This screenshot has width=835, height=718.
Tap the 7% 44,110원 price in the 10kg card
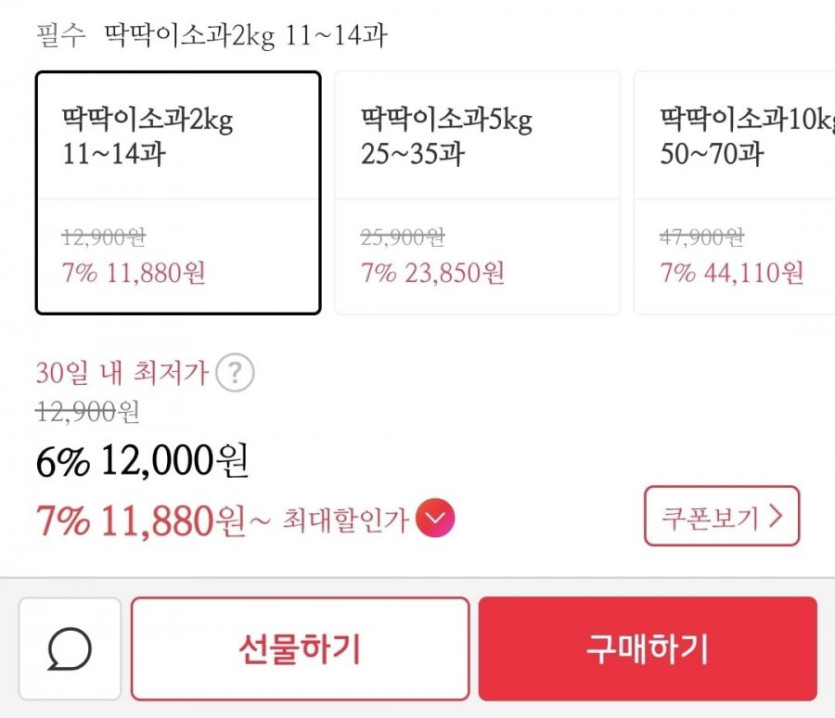(x=731, y=272)
